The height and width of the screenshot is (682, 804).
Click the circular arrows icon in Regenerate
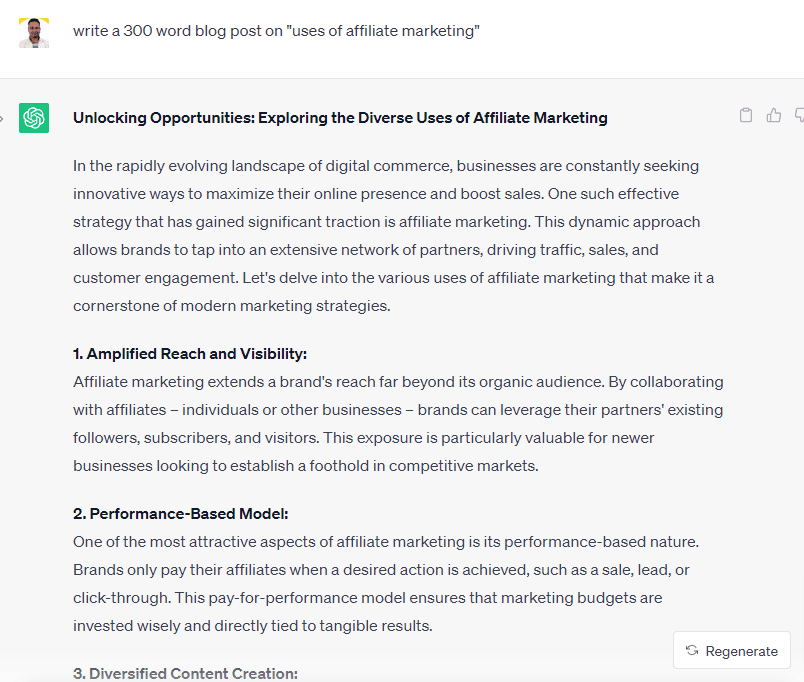click(692, 651)
